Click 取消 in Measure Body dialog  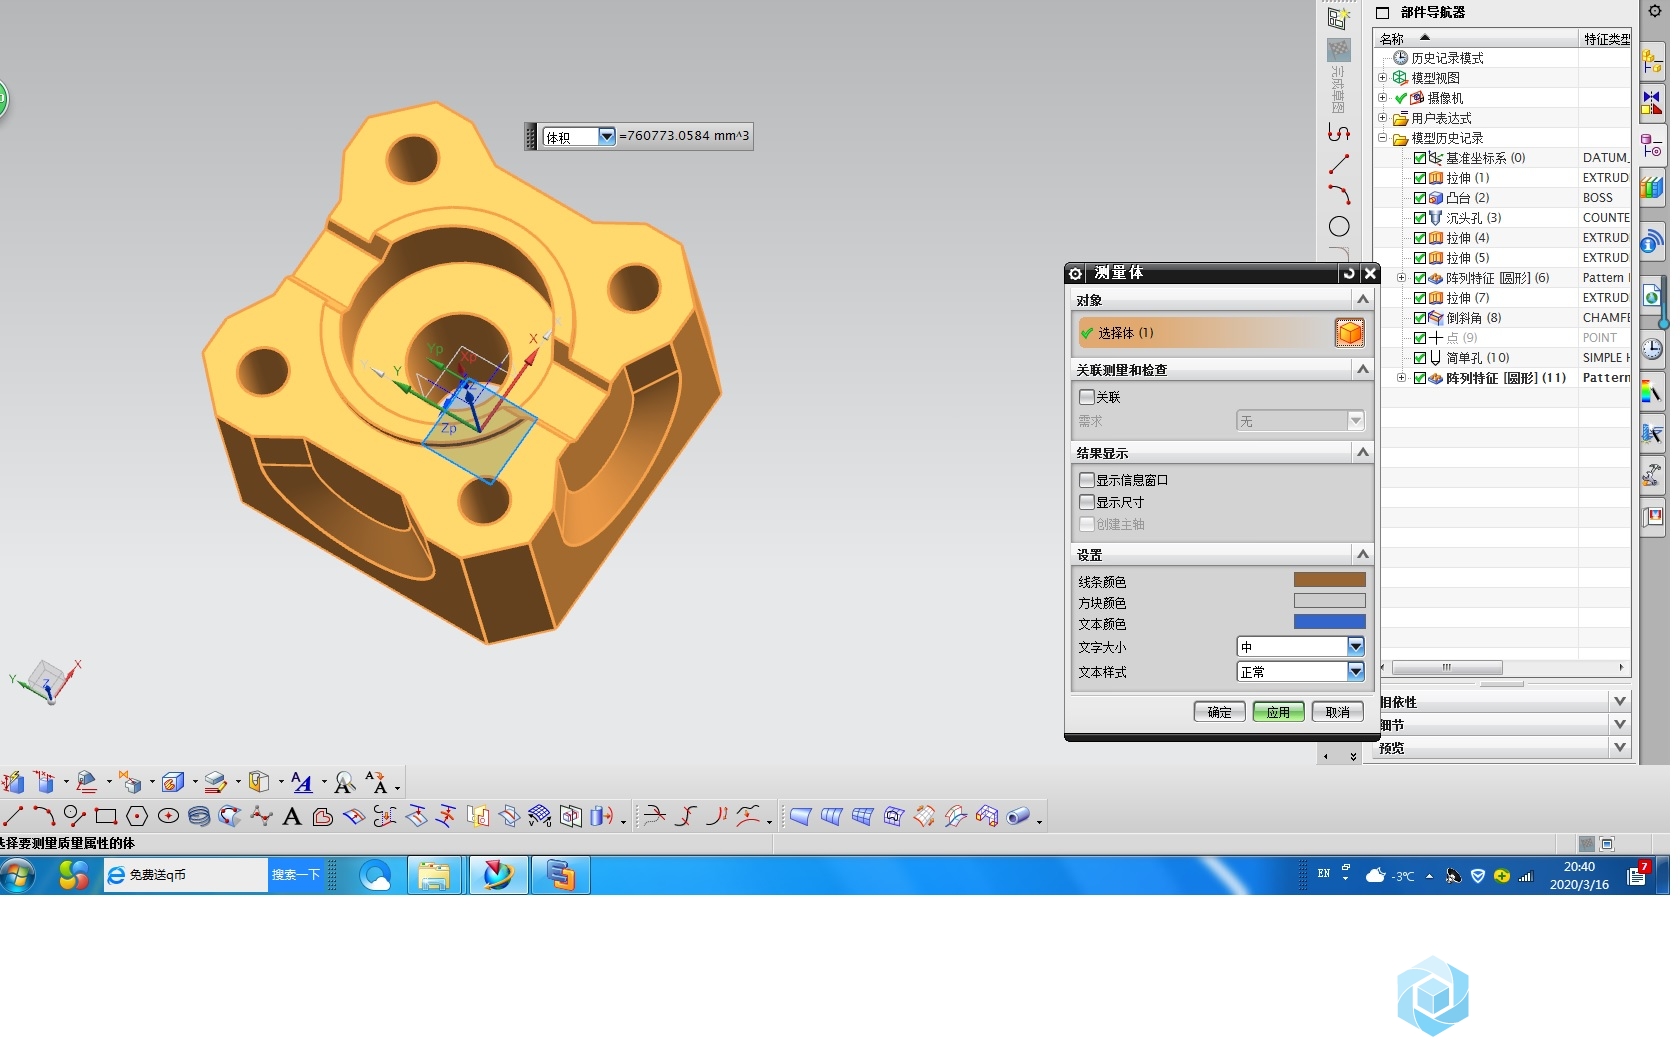[x=1338, y=712]
